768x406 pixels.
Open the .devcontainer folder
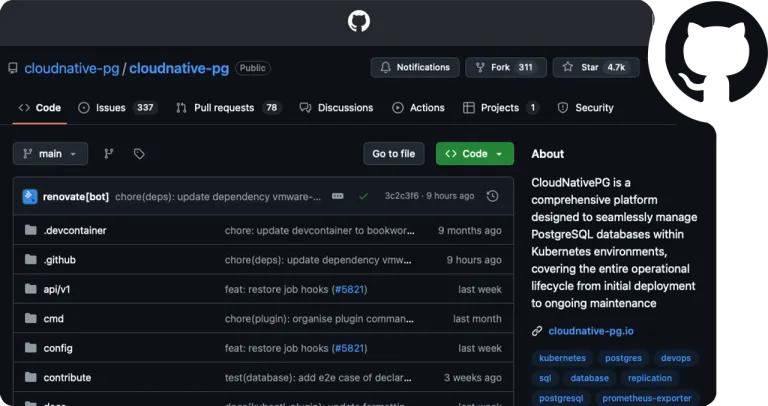75,231
